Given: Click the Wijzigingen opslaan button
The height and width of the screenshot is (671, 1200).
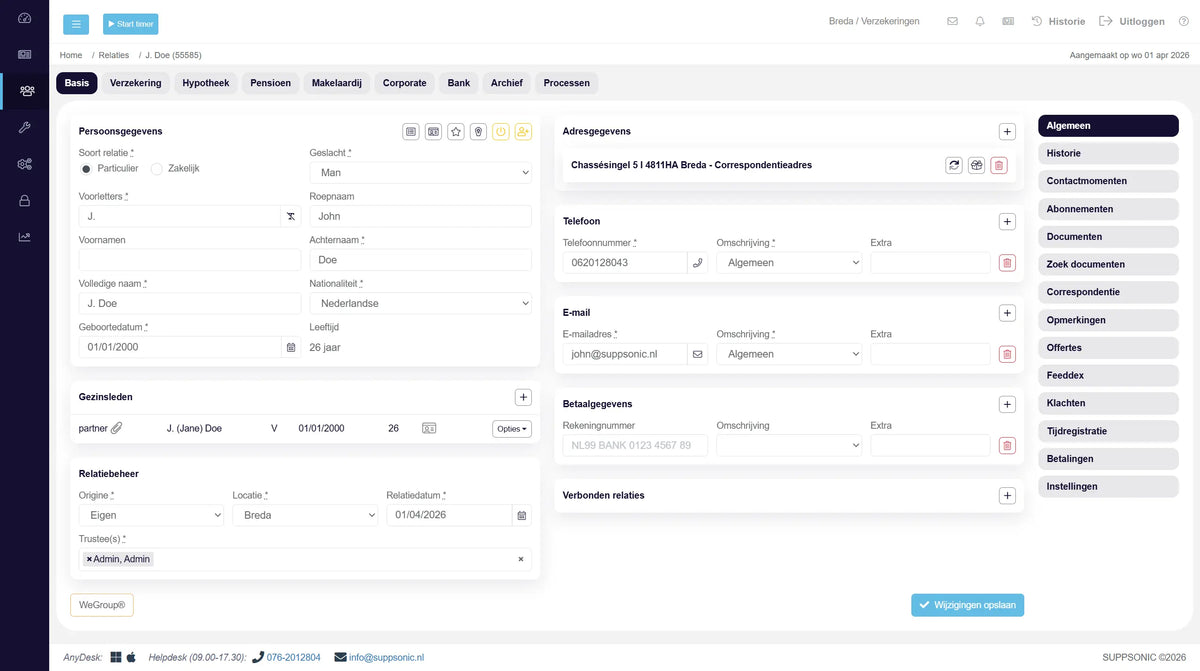Looking at the screenshot, I should [x=967, y=605].
